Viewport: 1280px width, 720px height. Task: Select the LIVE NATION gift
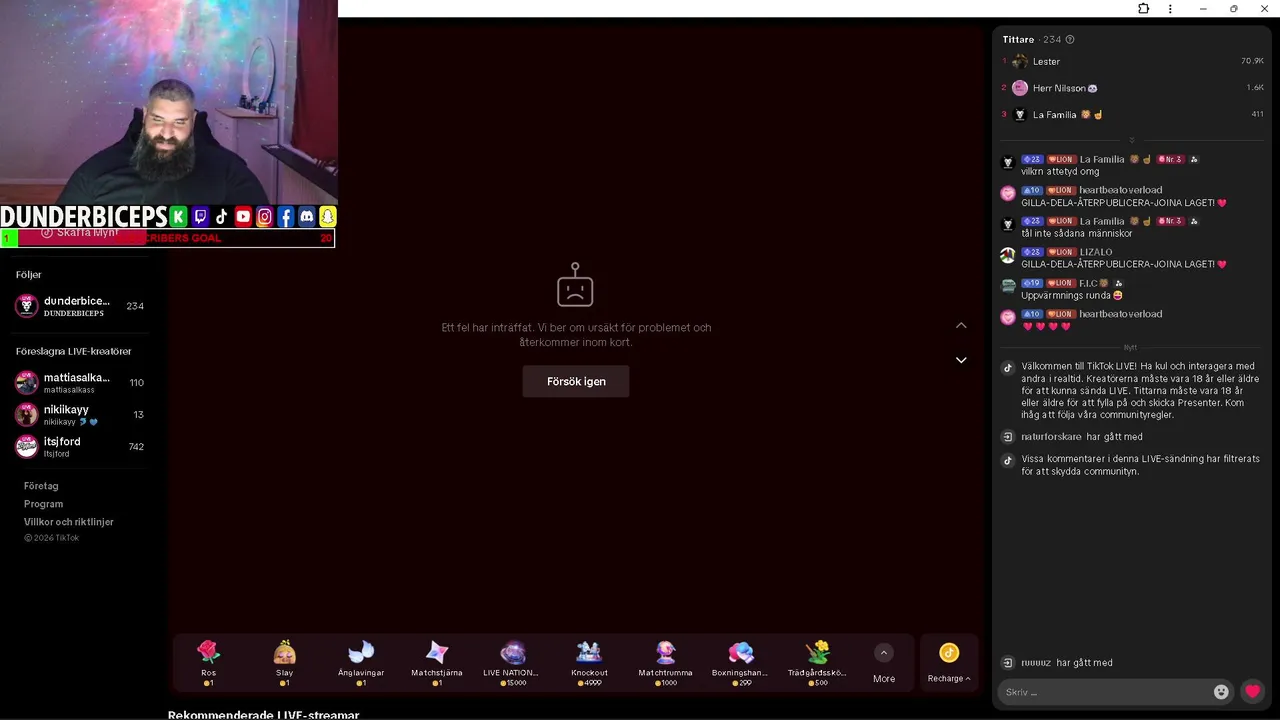click(x=513, y=663)
